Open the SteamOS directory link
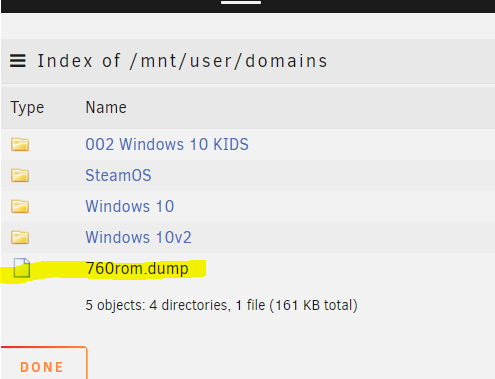The image size is (495, 379). point(118,175)
